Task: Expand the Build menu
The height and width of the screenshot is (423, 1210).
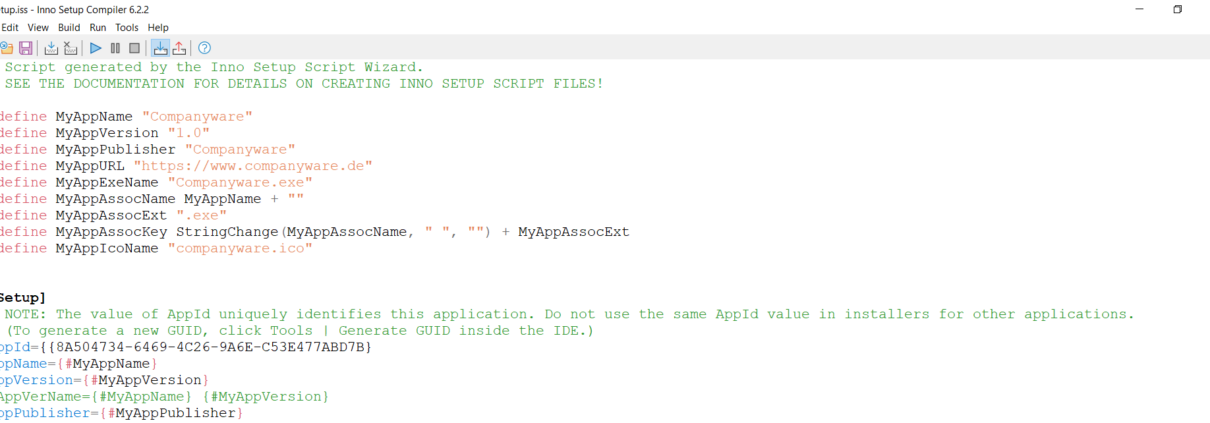Action: (69, 28)
